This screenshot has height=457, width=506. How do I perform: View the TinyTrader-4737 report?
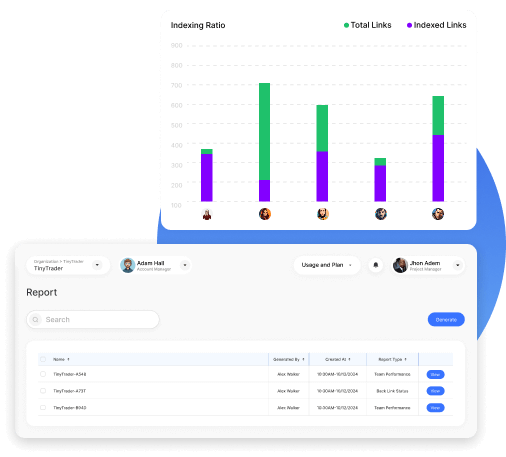435,391
